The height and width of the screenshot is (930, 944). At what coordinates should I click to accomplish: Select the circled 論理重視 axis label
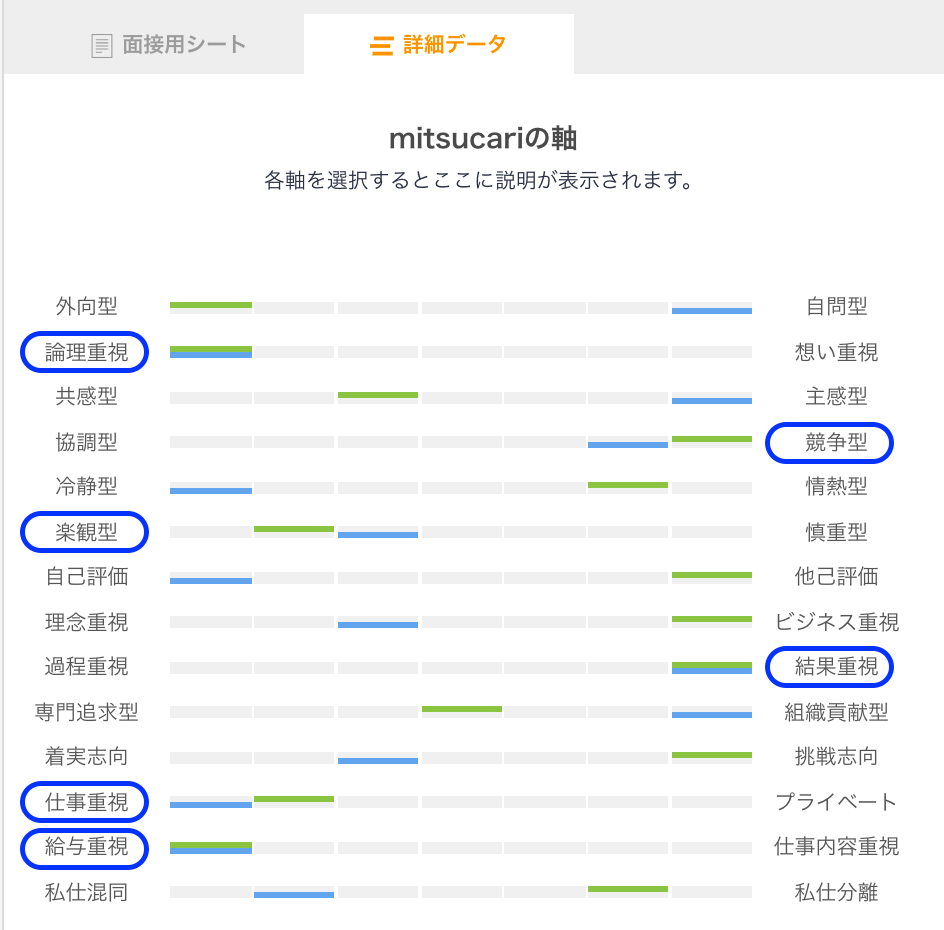click(x=84, y=352)
